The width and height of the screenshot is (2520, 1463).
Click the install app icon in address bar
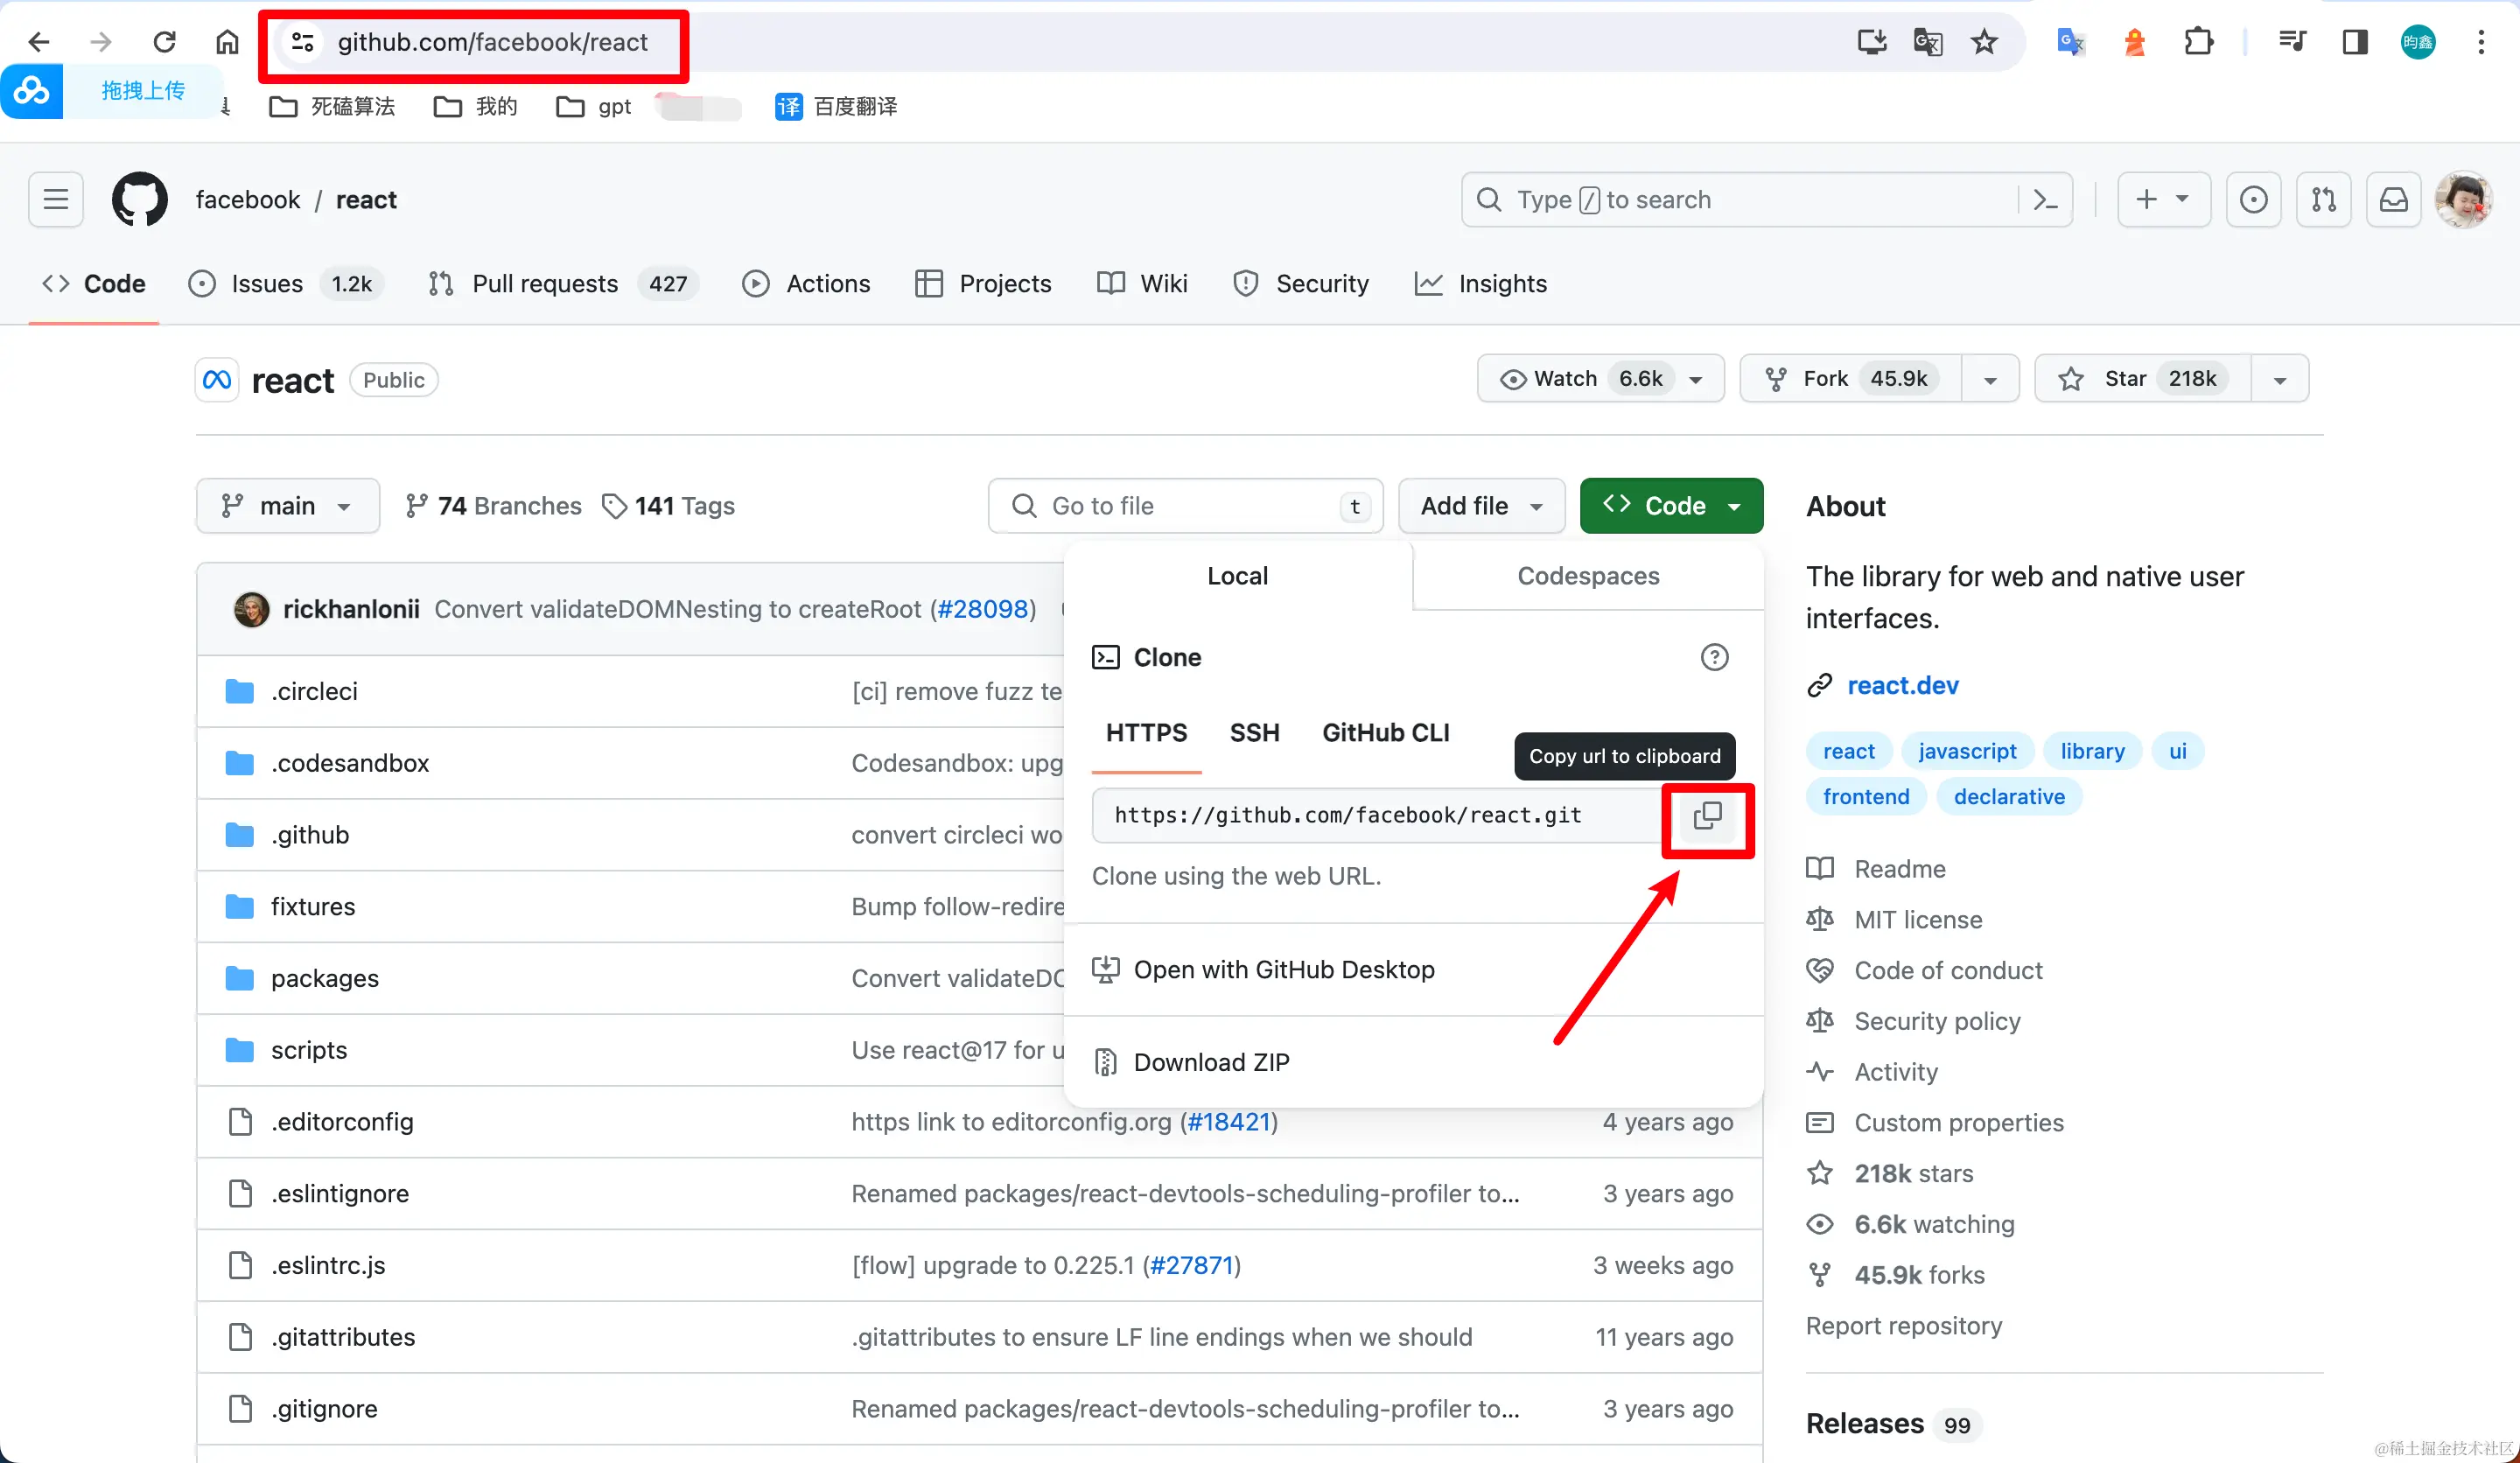pyautogui.click(x=1871, y=42)
